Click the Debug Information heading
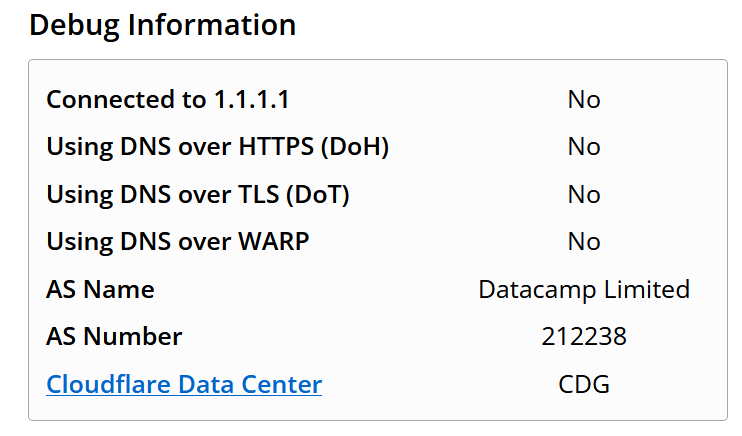 (x=162, y=25)
